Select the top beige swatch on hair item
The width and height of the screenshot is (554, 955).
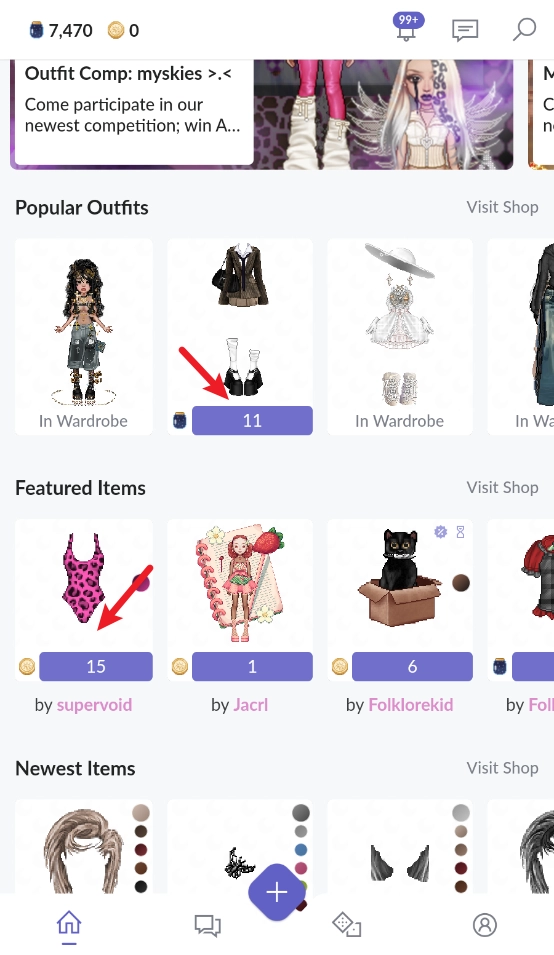141,812
